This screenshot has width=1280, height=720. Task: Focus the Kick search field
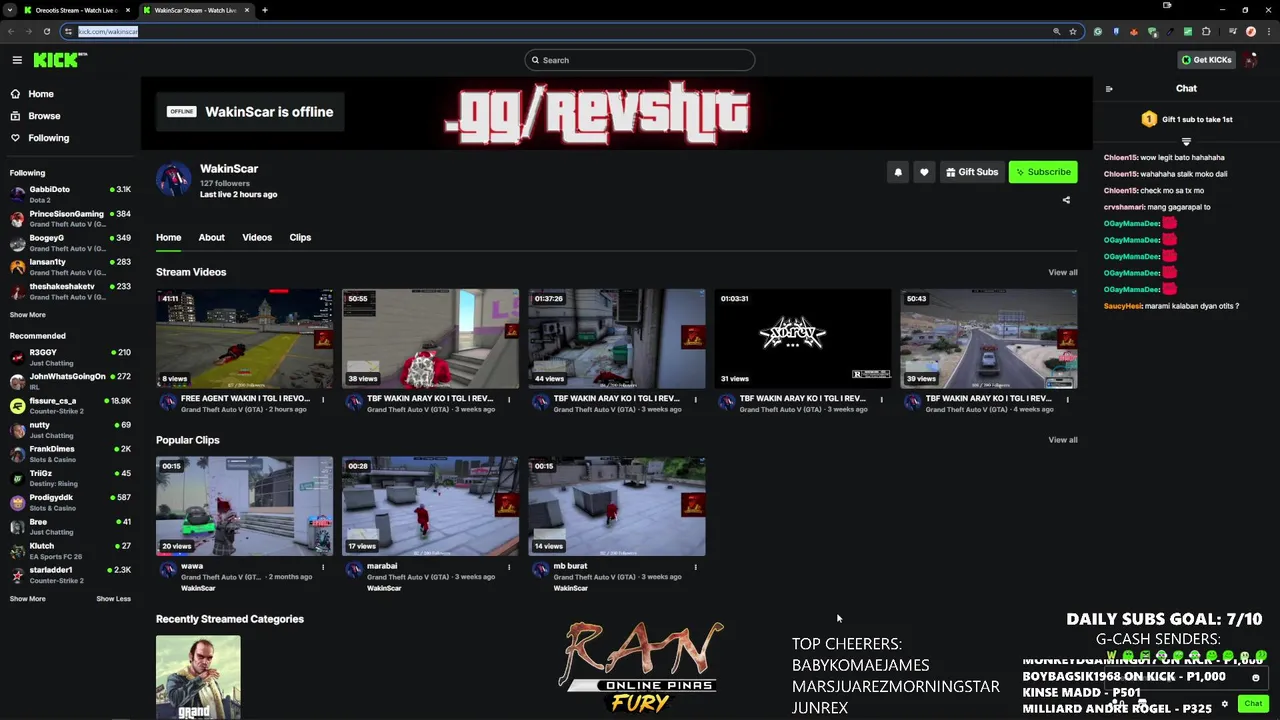640,60
